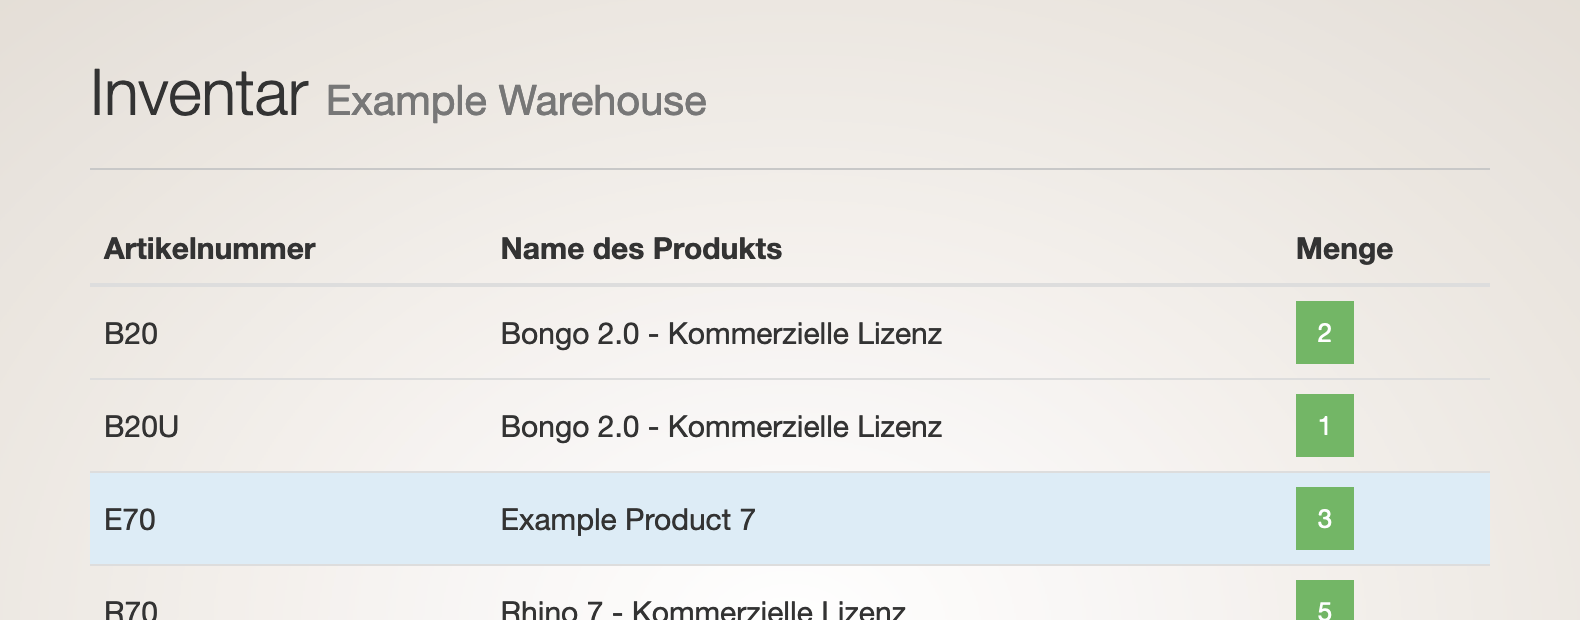Screen dimensions: 1580x620
Task: Select the B20U table row
Action: click(x=790, y=426)
